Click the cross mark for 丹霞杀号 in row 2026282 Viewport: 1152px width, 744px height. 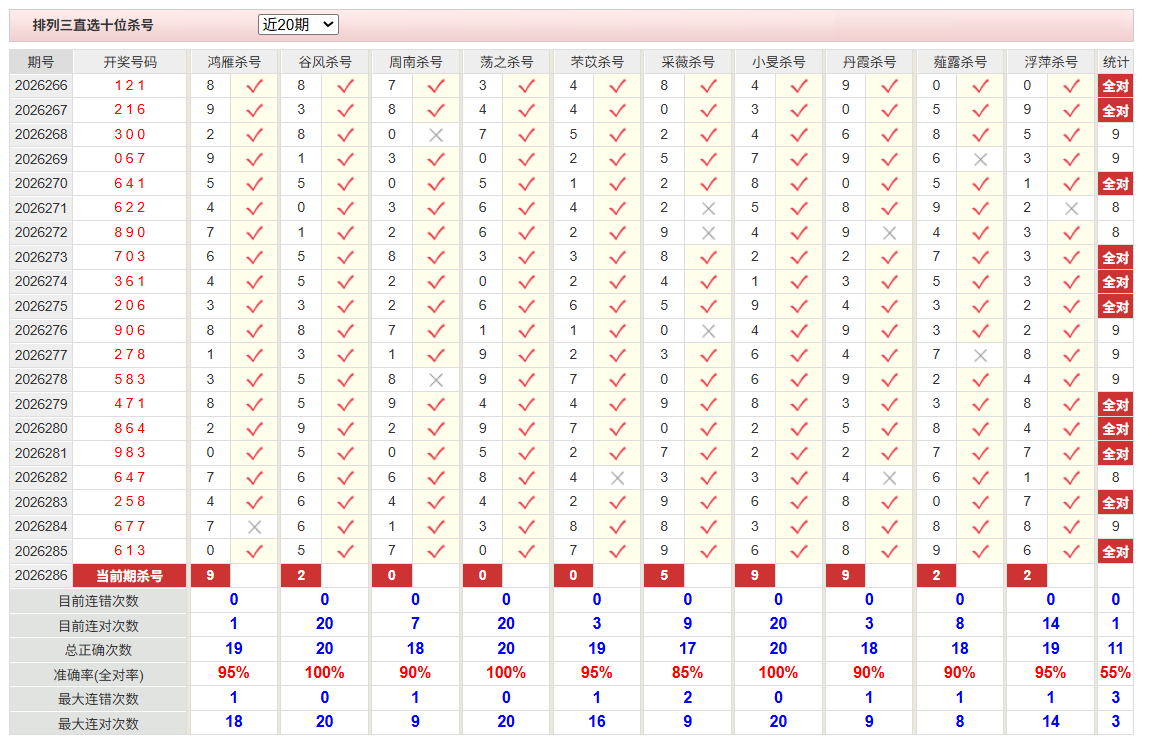tap(890, 478)
